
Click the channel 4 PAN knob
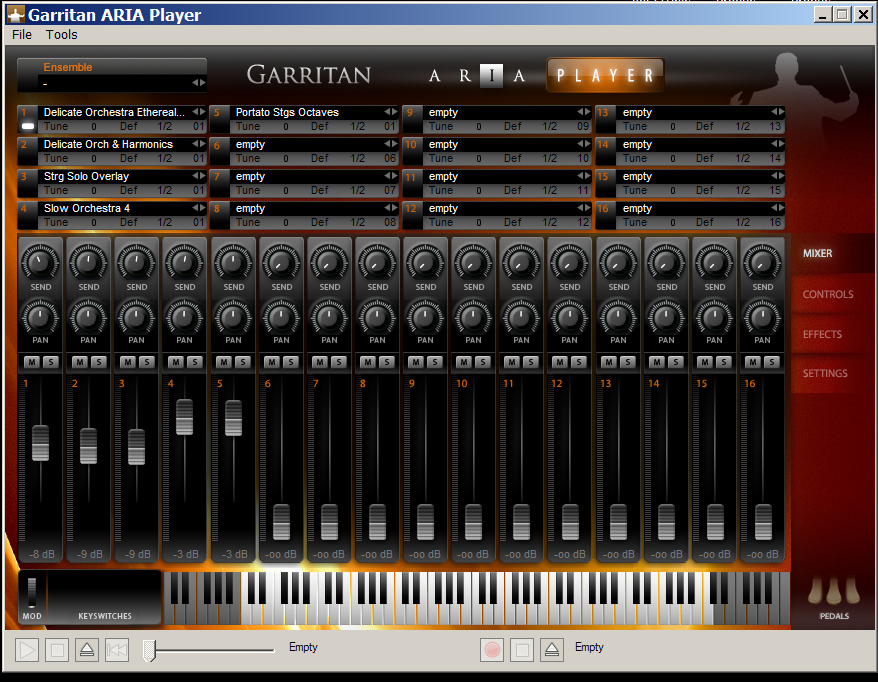pos(185,317)
